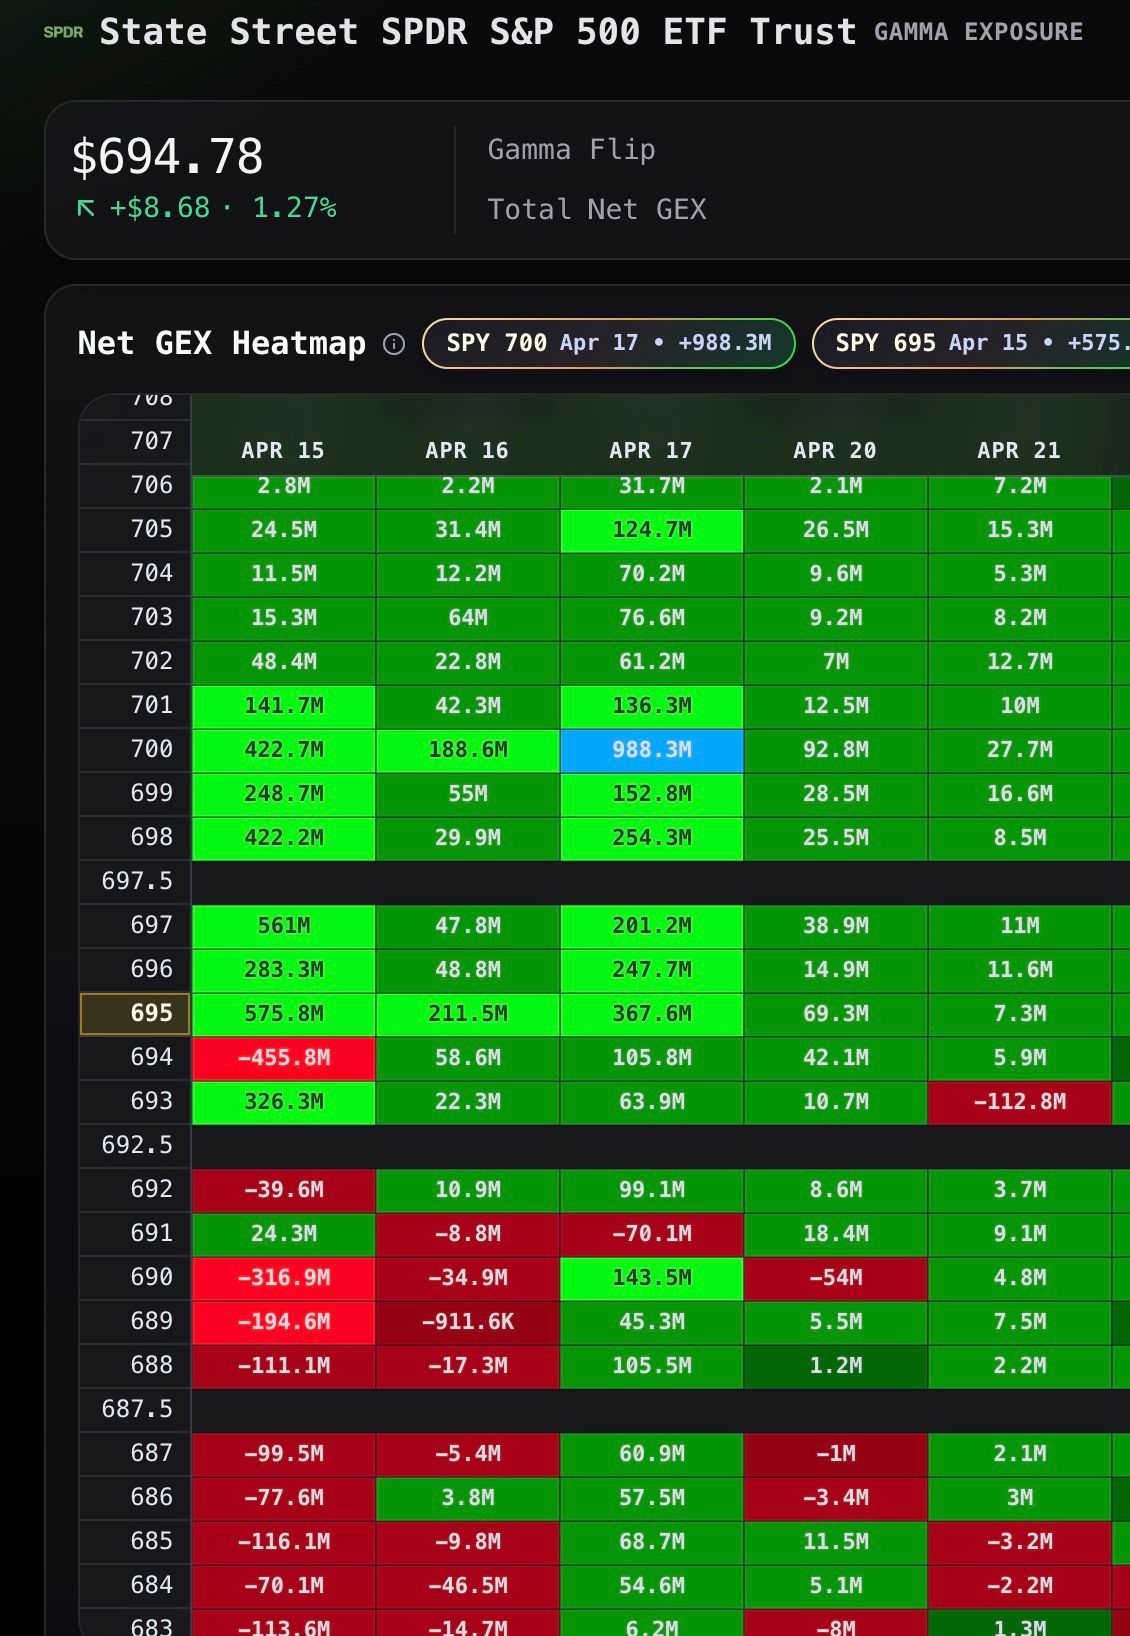Image resolution: width=1130 pixels, height=1636 pixels.
Task: Click the 561M cell
Action: [x=284, y=926]
